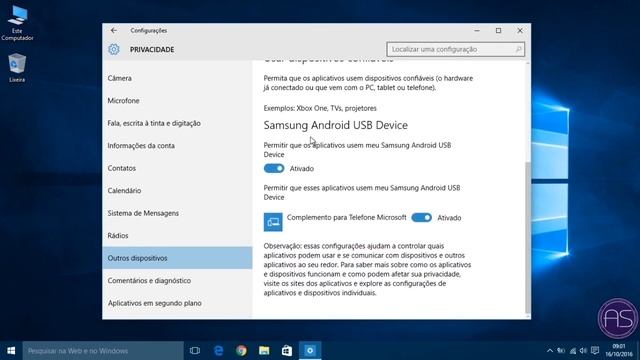Open the Windows Store taskbar icon

click(287, 351)
